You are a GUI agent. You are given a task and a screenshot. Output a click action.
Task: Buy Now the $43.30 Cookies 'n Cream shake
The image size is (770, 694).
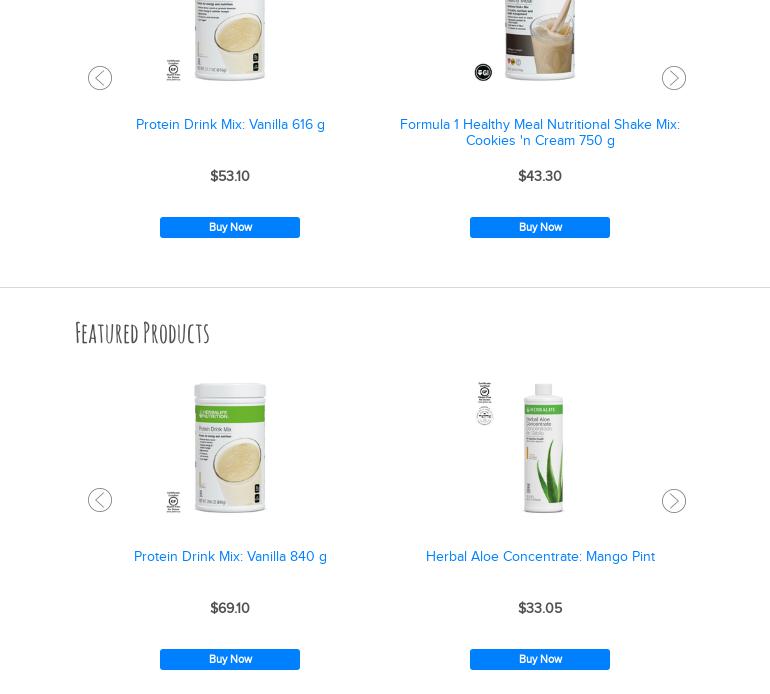[540, 227]
